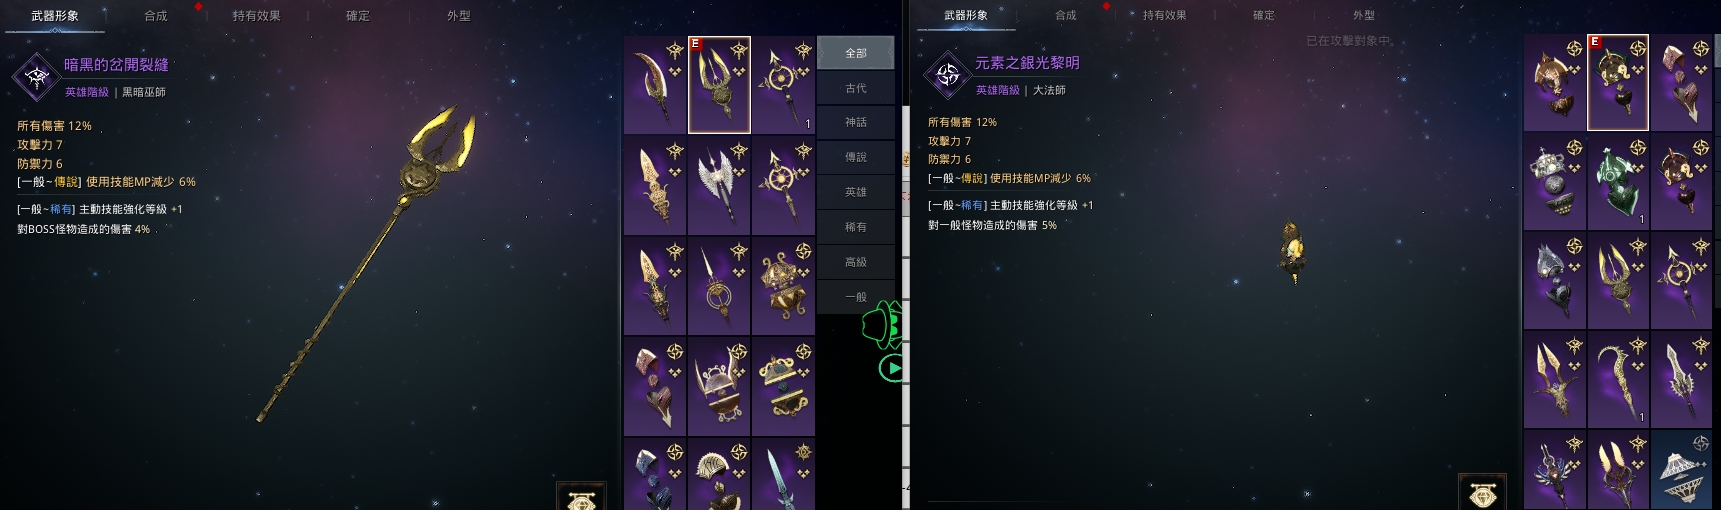Select the blue sword weapon icon
Viewport: 1721px width, 510px height.
coord(783,474)
